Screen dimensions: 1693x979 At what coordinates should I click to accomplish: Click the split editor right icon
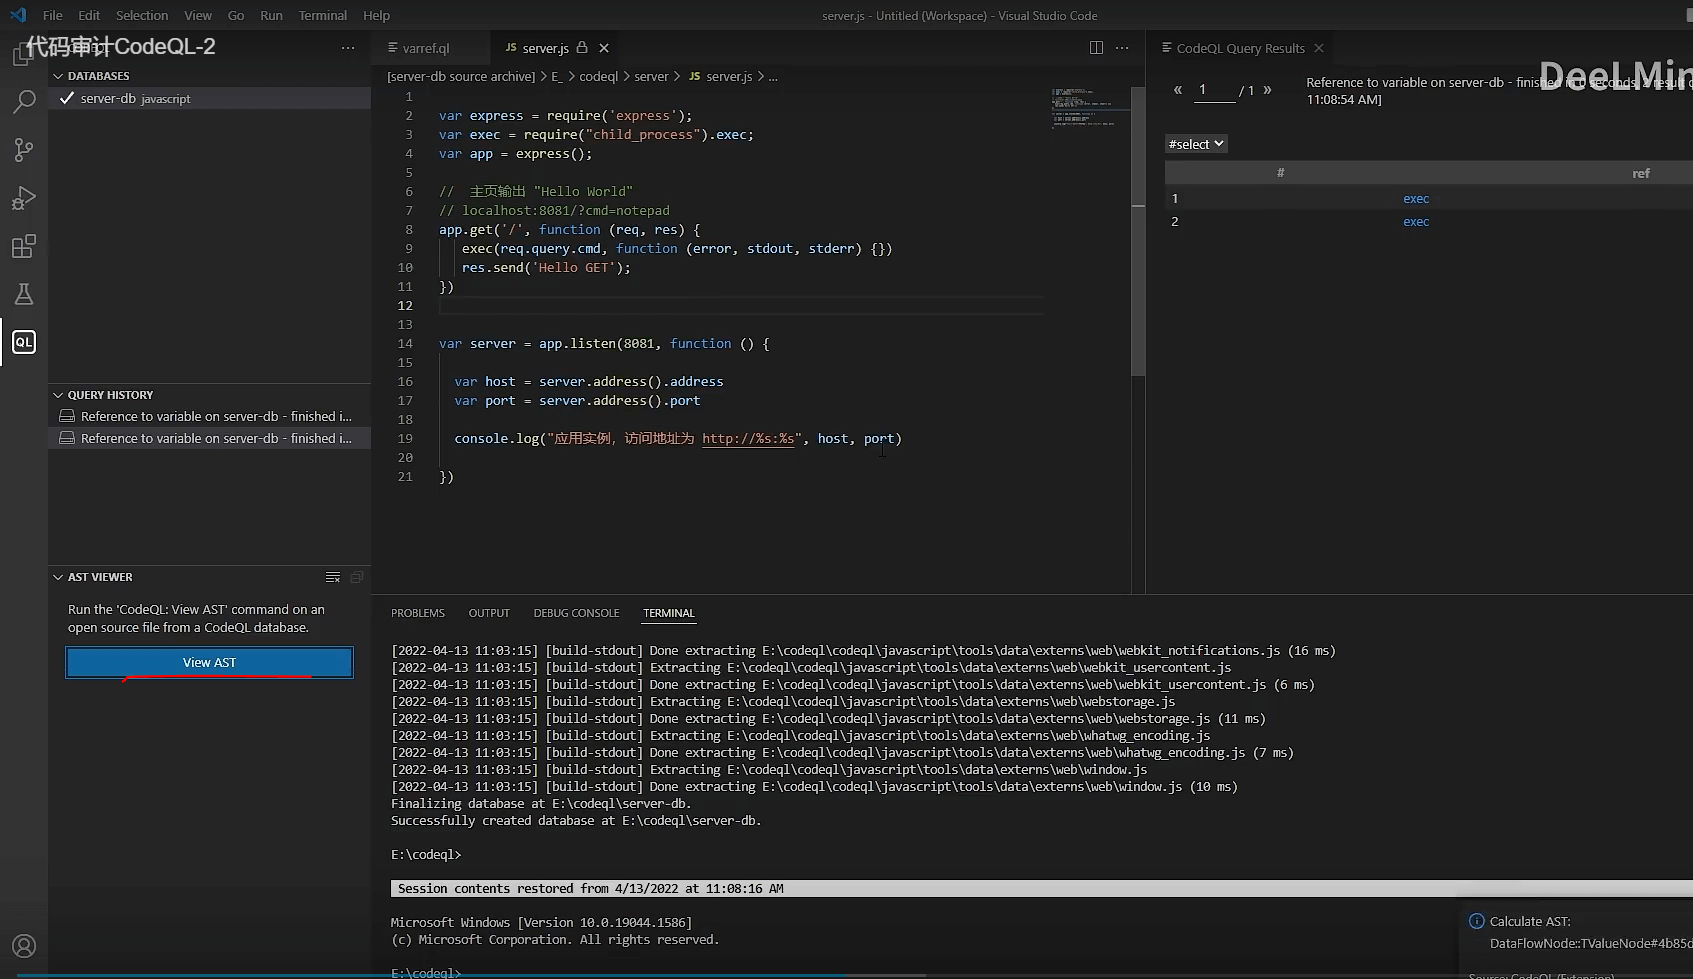(x=1096, y=48)
